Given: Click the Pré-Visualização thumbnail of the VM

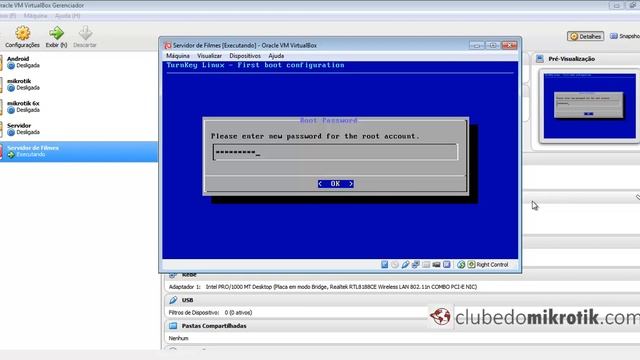Looking at the screenshot, I should 589,106.
